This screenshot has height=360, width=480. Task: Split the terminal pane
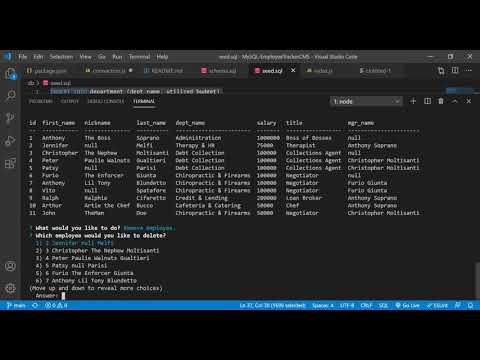[x=427, y=101]
